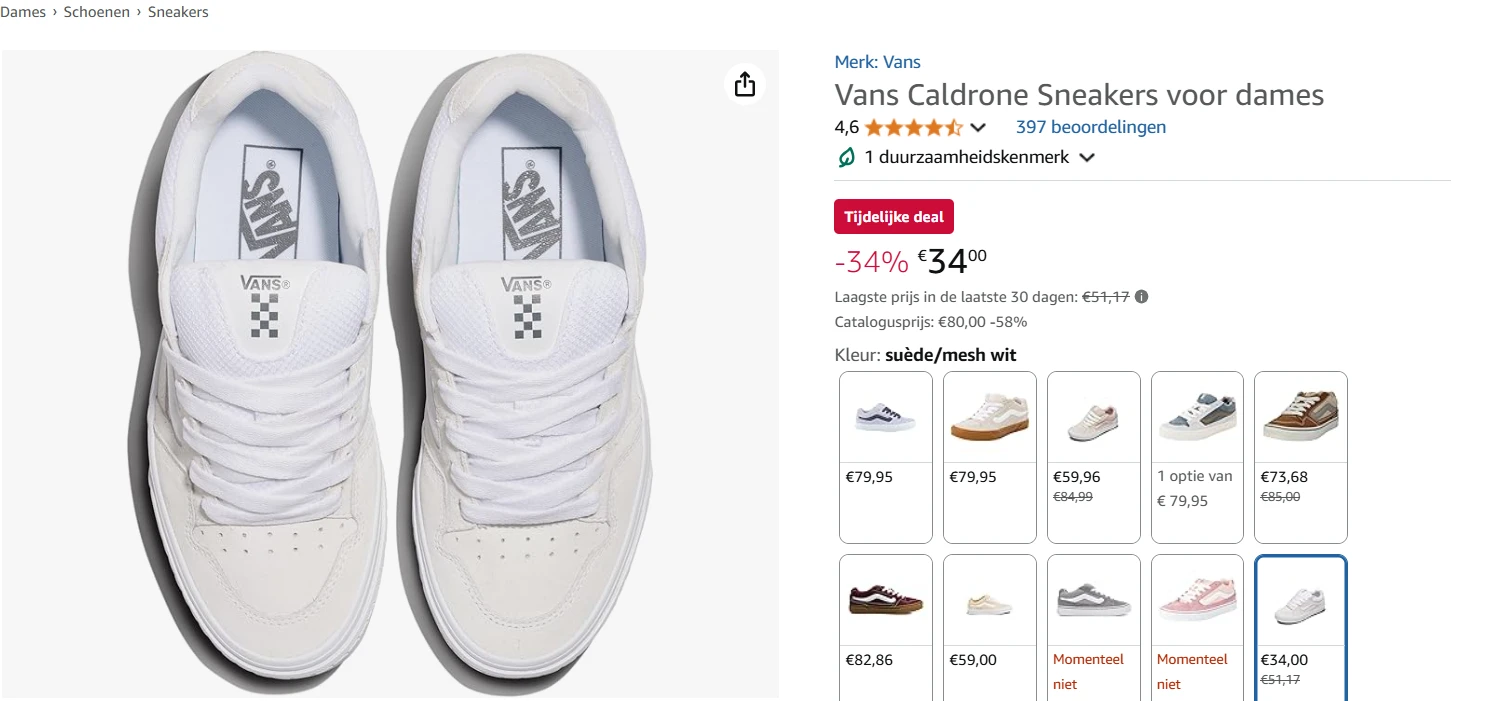The width and height of the screenshot is (1486, 701).
Task: Pick the bordeaux red sneaker option
Action: [x=885, y=598]
